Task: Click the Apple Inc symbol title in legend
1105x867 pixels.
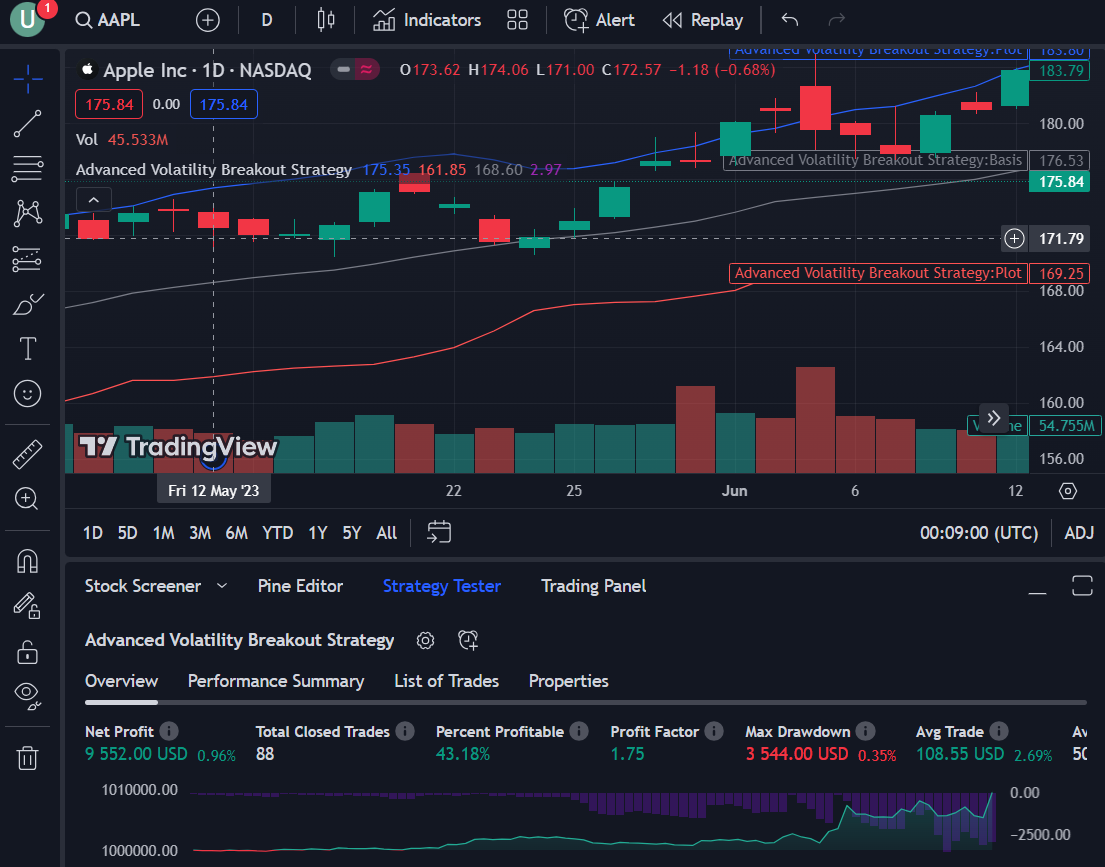Action: pyautogui.click(x=206, y=70)
